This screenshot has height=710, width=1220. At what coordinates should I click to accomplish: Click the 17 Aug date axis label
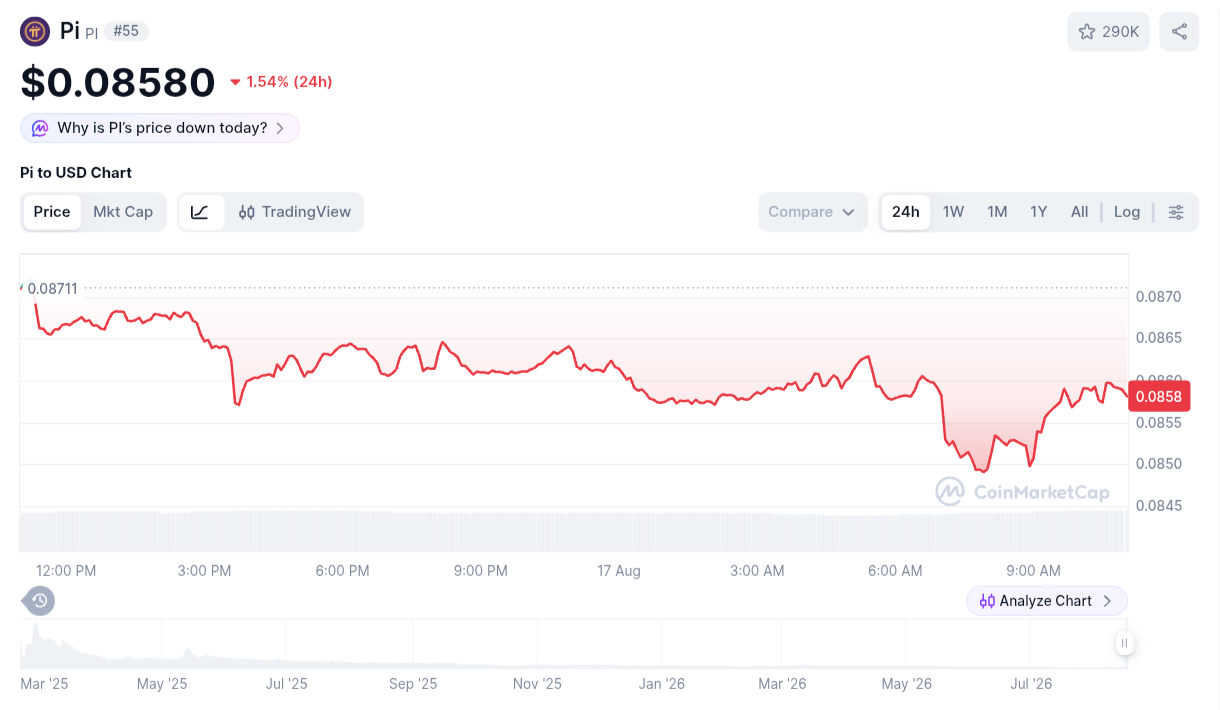coord(619,571)
